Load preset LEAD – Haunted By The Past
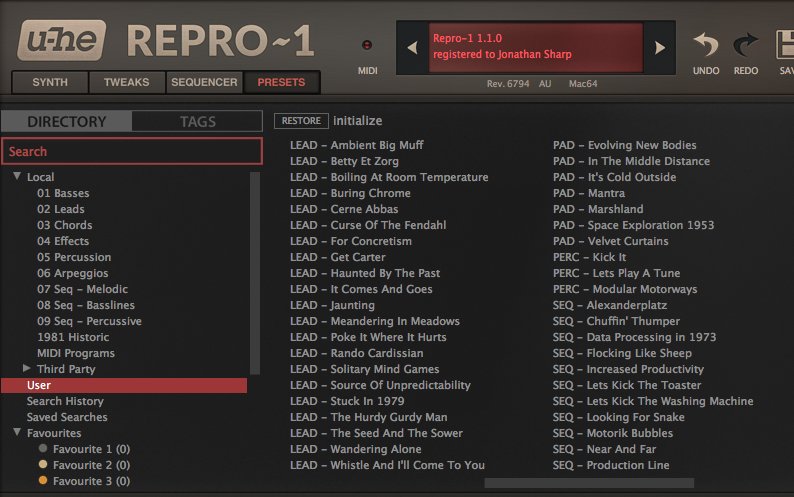The width and height of the screenshot is (794, 497). pyautogui.click(x=365, y=273)
